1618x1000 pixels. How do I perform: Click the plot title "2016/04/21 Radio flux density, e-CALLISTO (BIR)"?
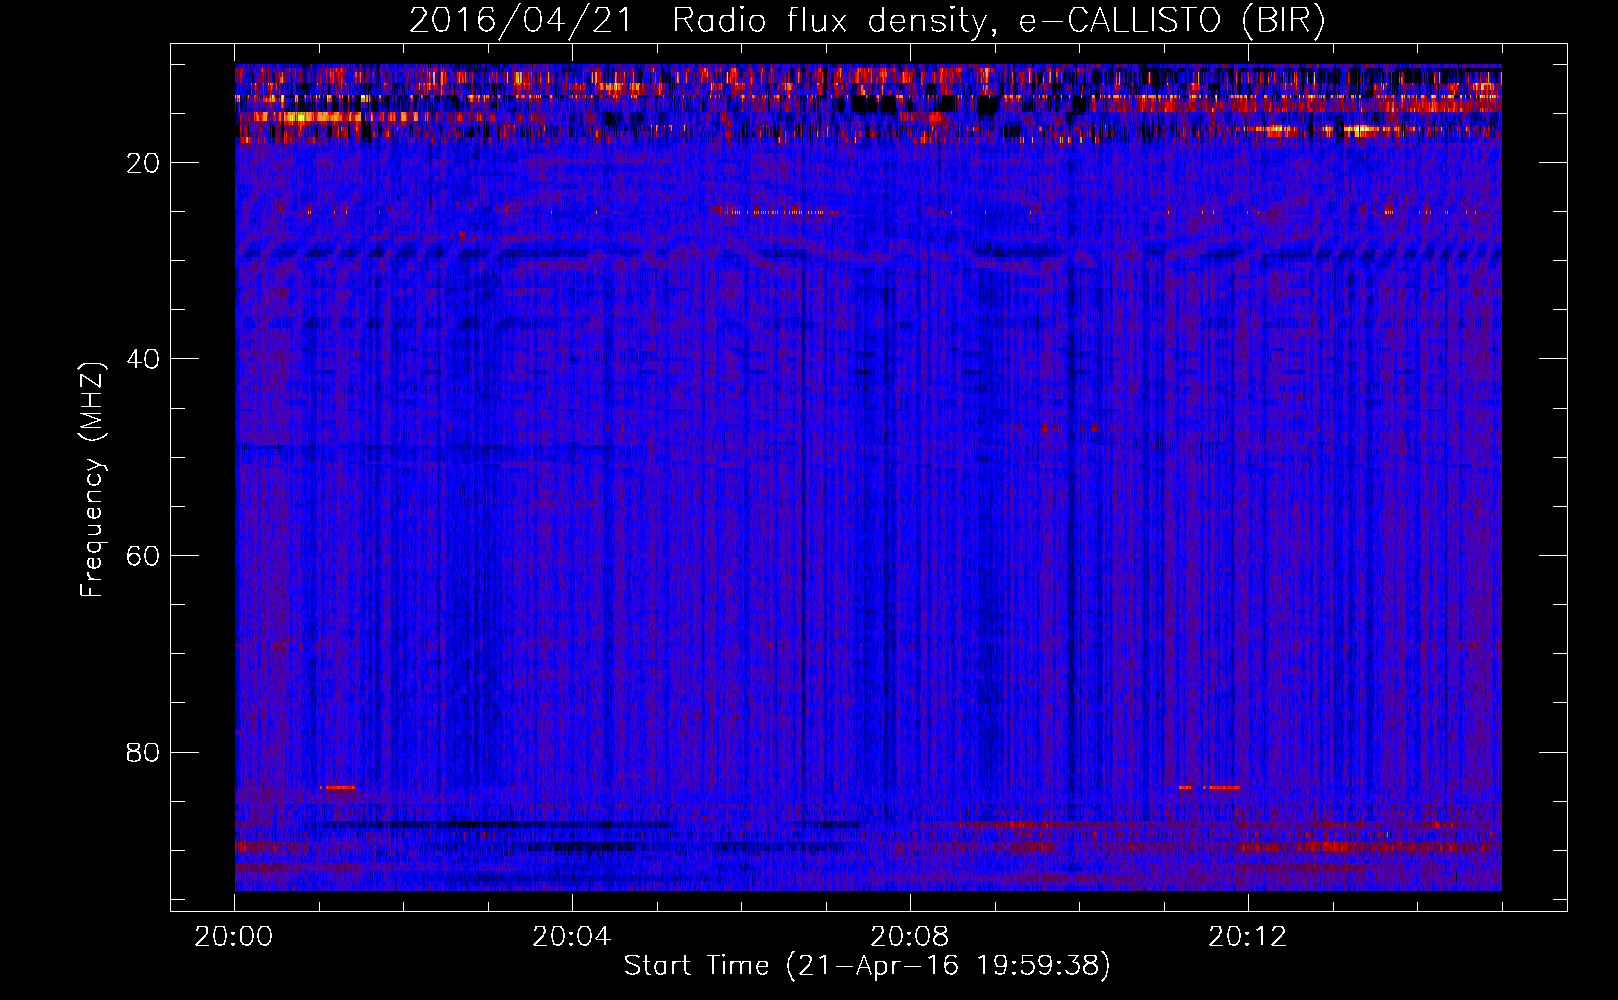pyautogui.click(x=867, y=21)
